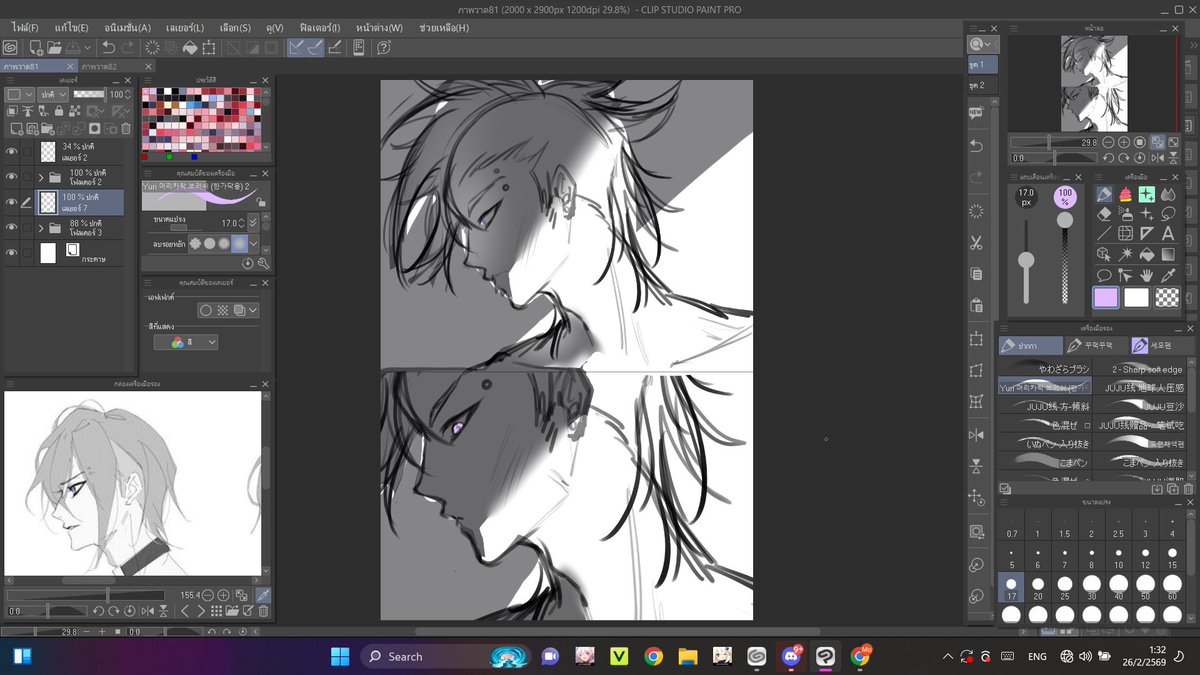Hide the paper layer (กระดาษ)
Viewport: 1200px width, 675px height.
tap(12, 253)
